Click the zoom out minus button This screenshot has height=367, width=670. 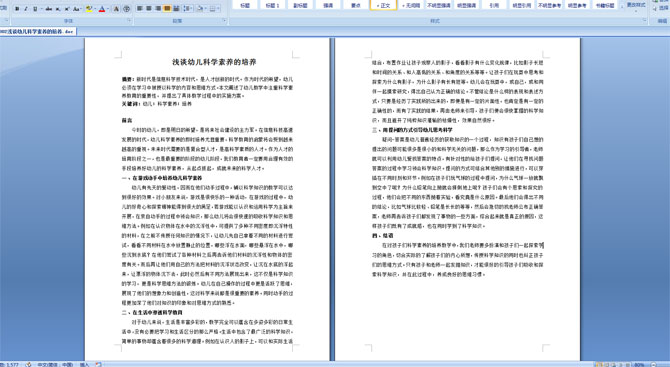(653, 364)
